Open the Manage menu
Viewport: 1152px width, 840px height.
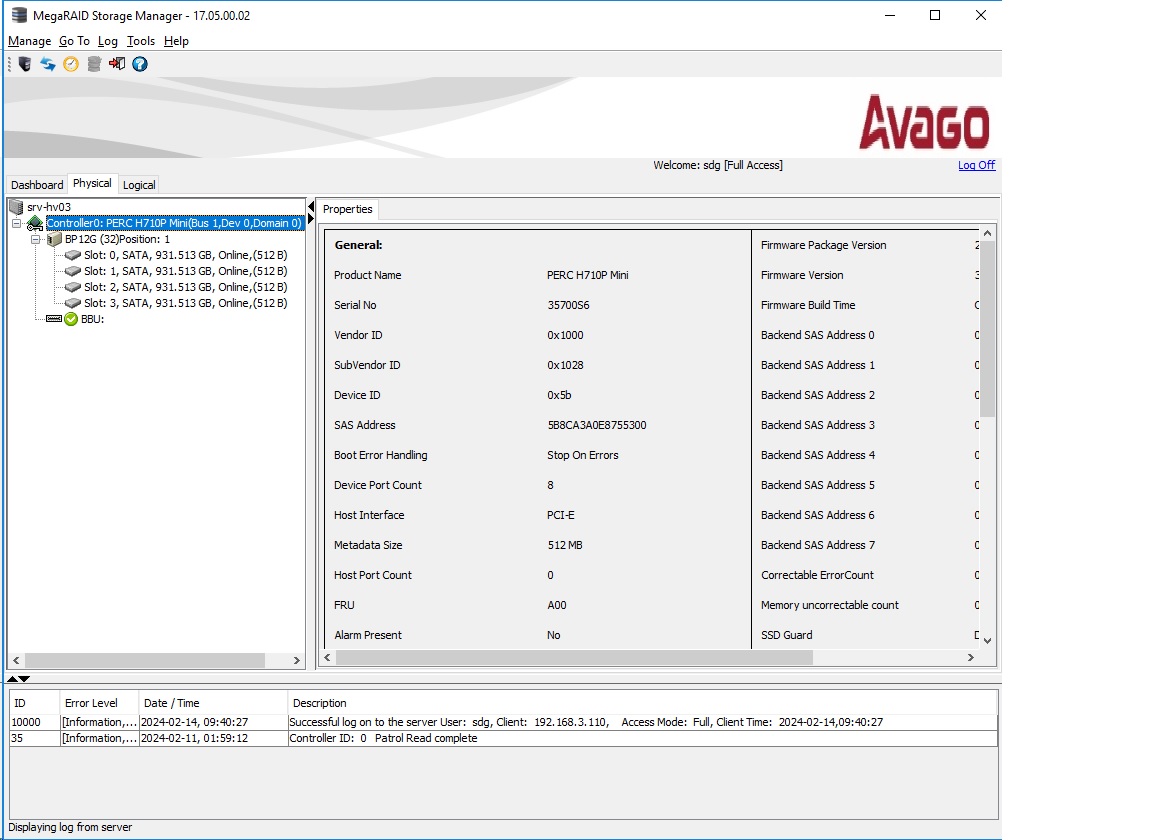click(29, 41)
